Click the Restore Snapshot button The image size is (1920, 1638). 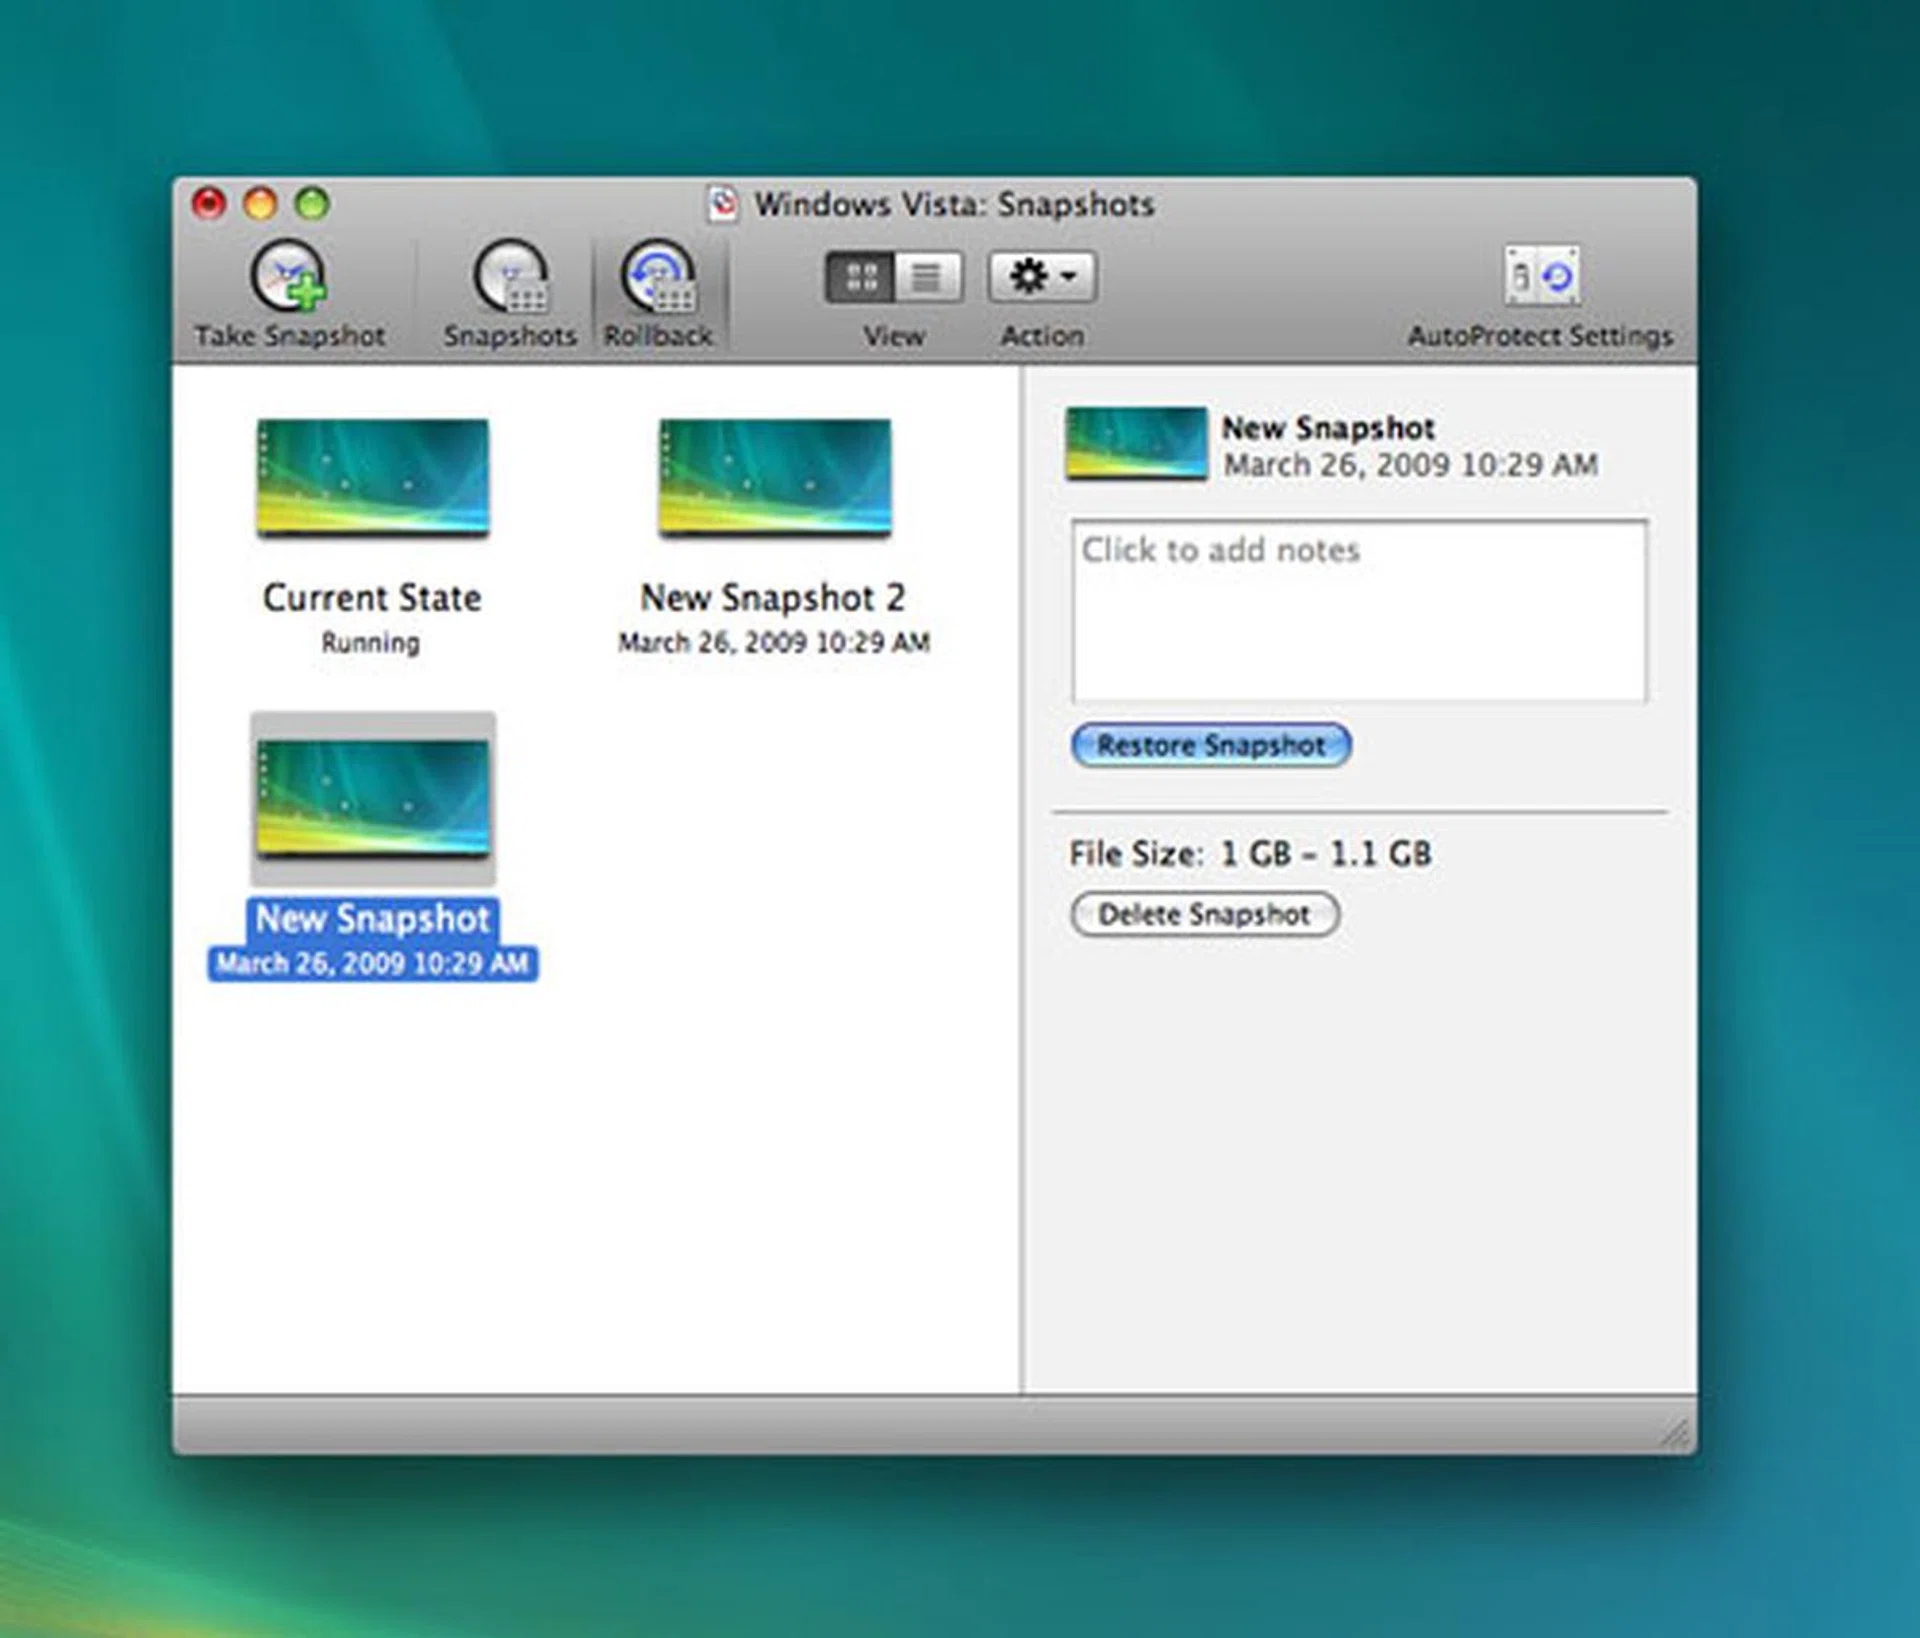(1211, 744)
